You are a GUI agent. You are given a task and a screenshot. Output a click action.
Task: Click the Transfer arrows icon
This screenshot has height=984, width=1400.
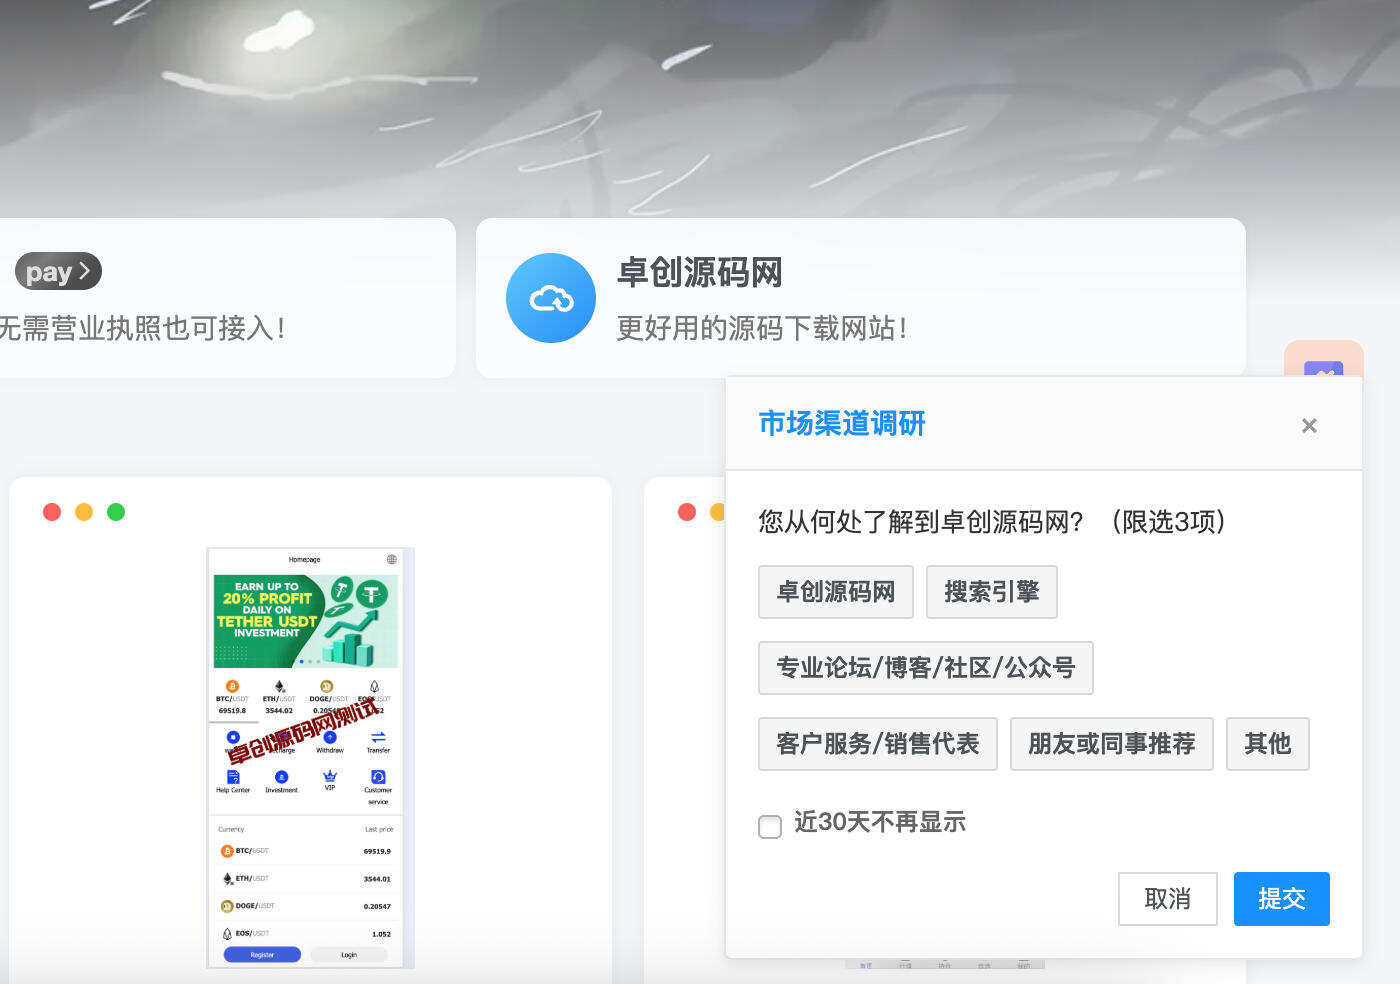377,736
